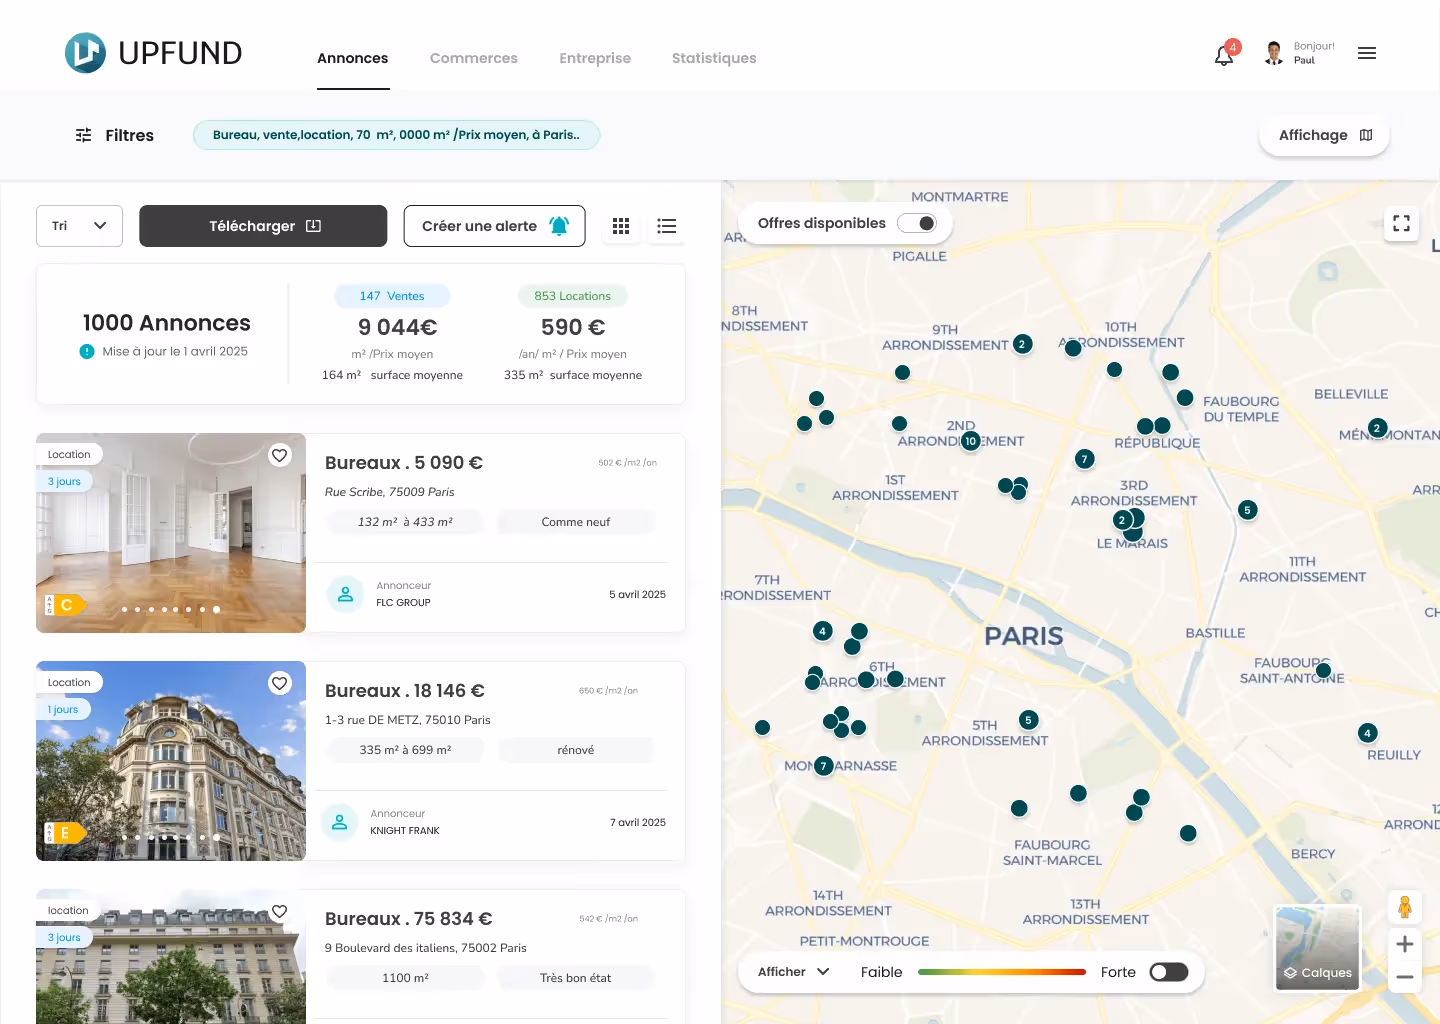
Task: Open Paul's profile avatar
Action: (1273, 53)
